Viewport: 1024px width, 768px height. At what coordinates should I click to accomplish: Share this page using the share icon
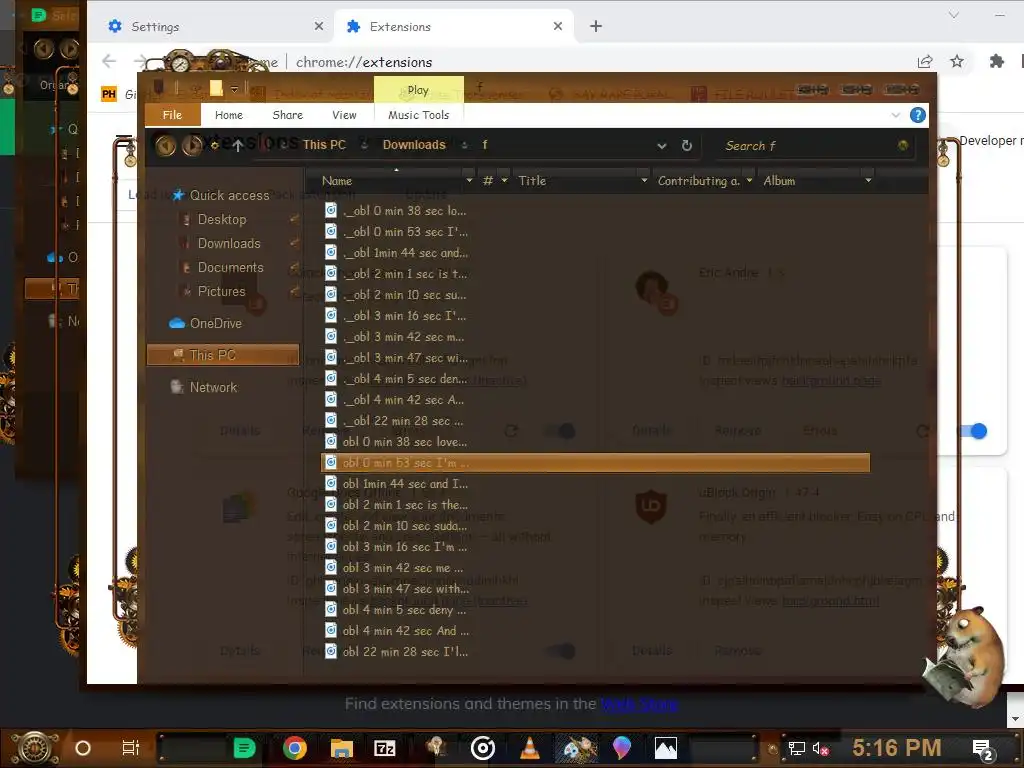925,61
